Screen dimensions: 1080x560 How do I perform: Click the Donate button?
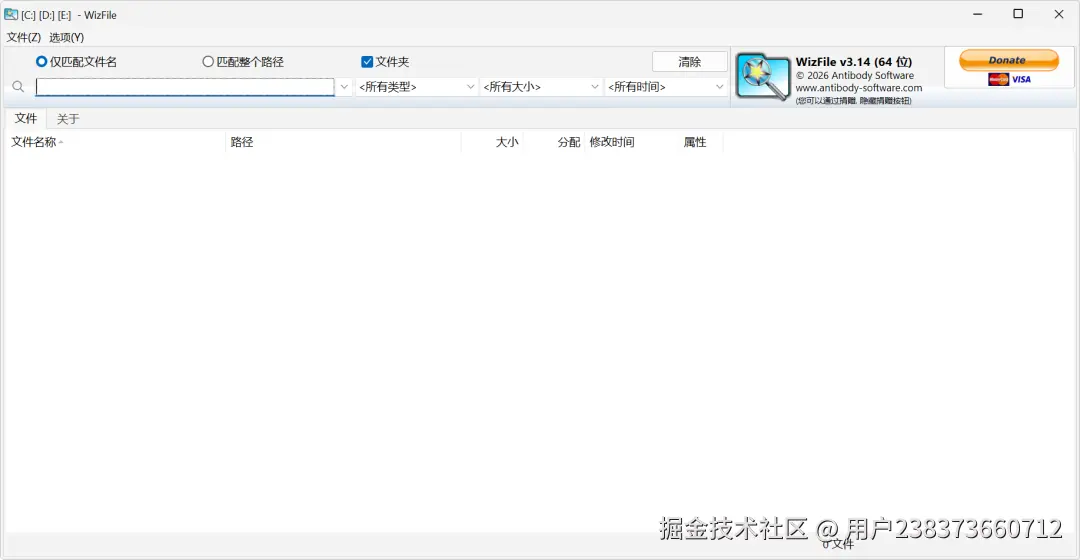pos(1008,61)
